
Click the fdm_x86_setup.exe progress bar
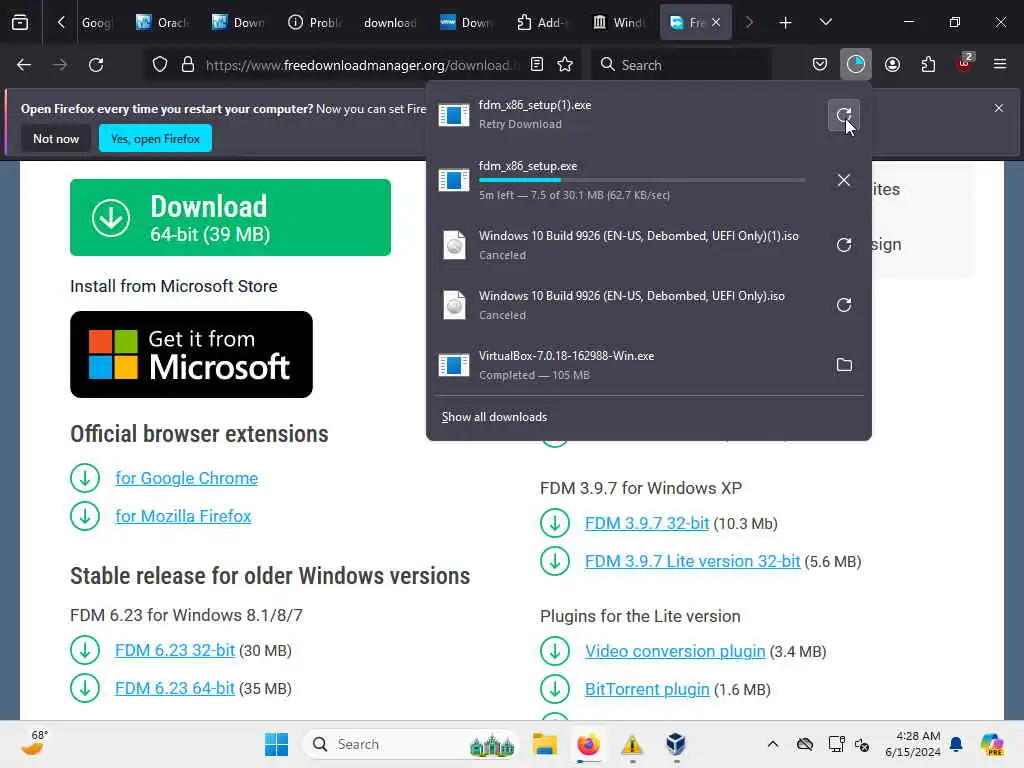[x=641, y=180]
